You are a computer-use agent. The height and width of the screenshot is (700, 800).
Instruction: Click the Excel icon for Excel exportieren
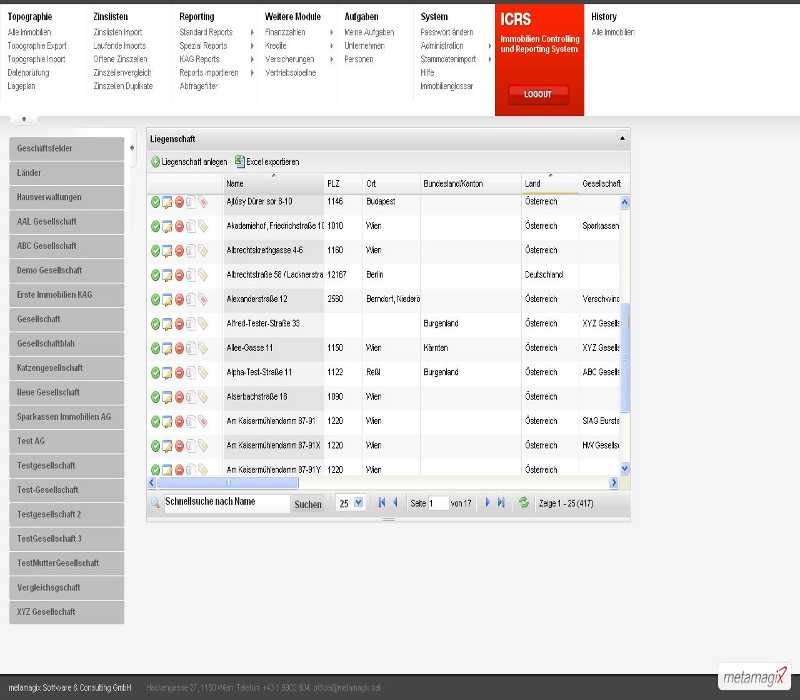point(239,162)
